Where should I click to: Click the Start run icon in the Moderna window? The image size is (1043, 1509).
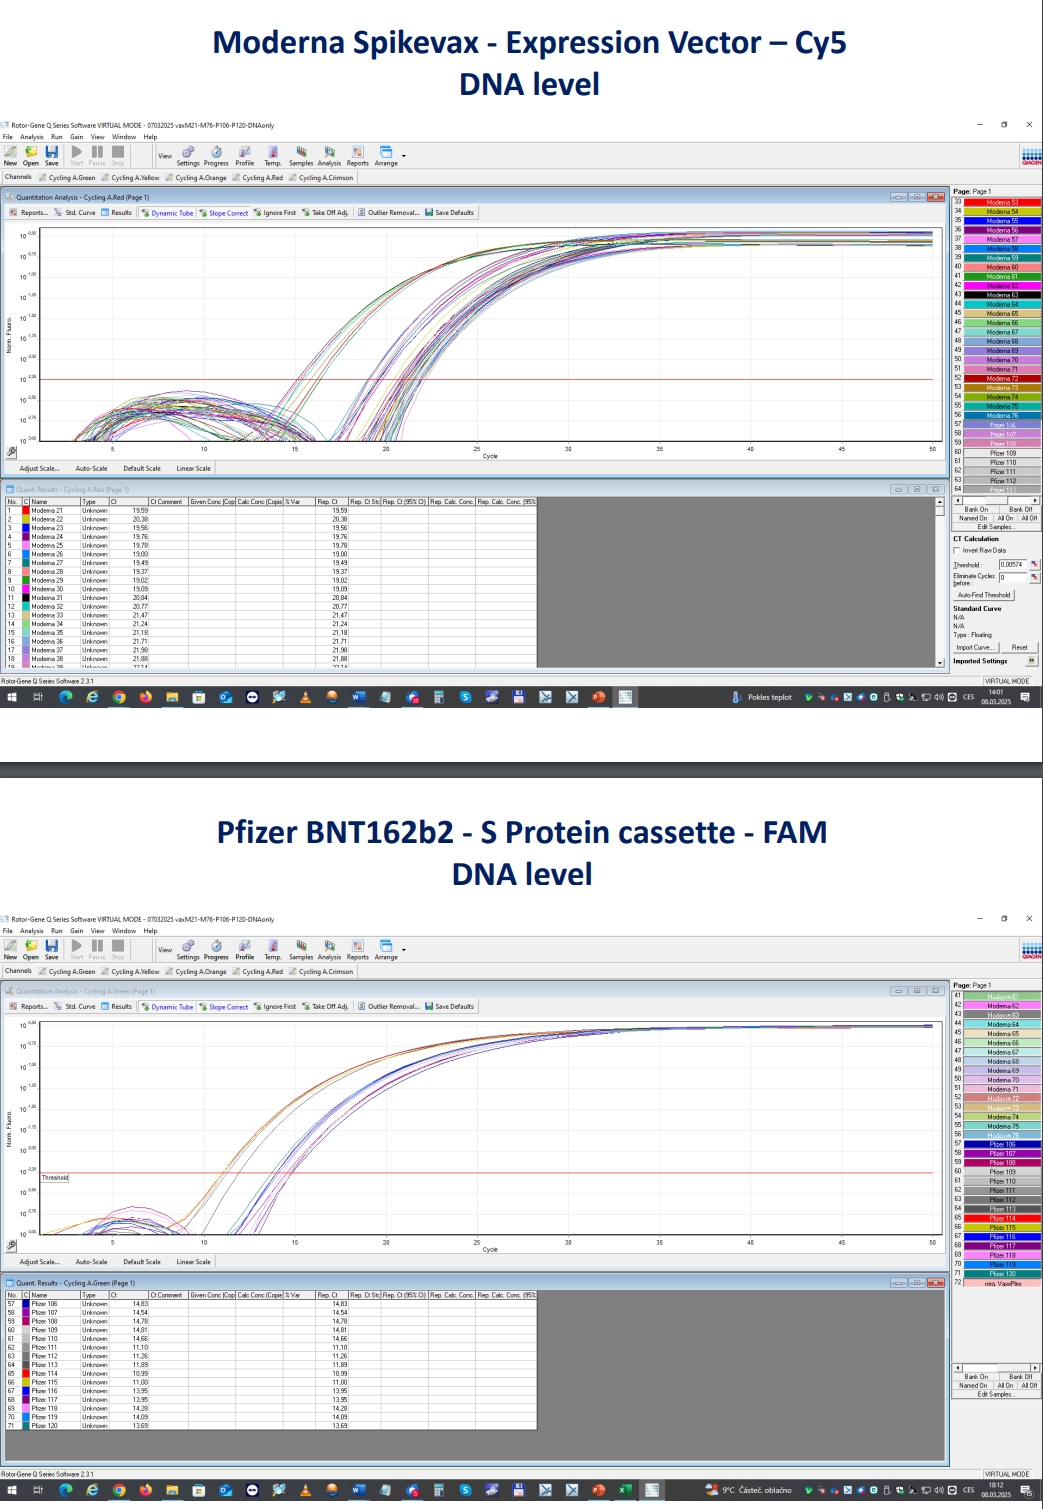[77, 155]
